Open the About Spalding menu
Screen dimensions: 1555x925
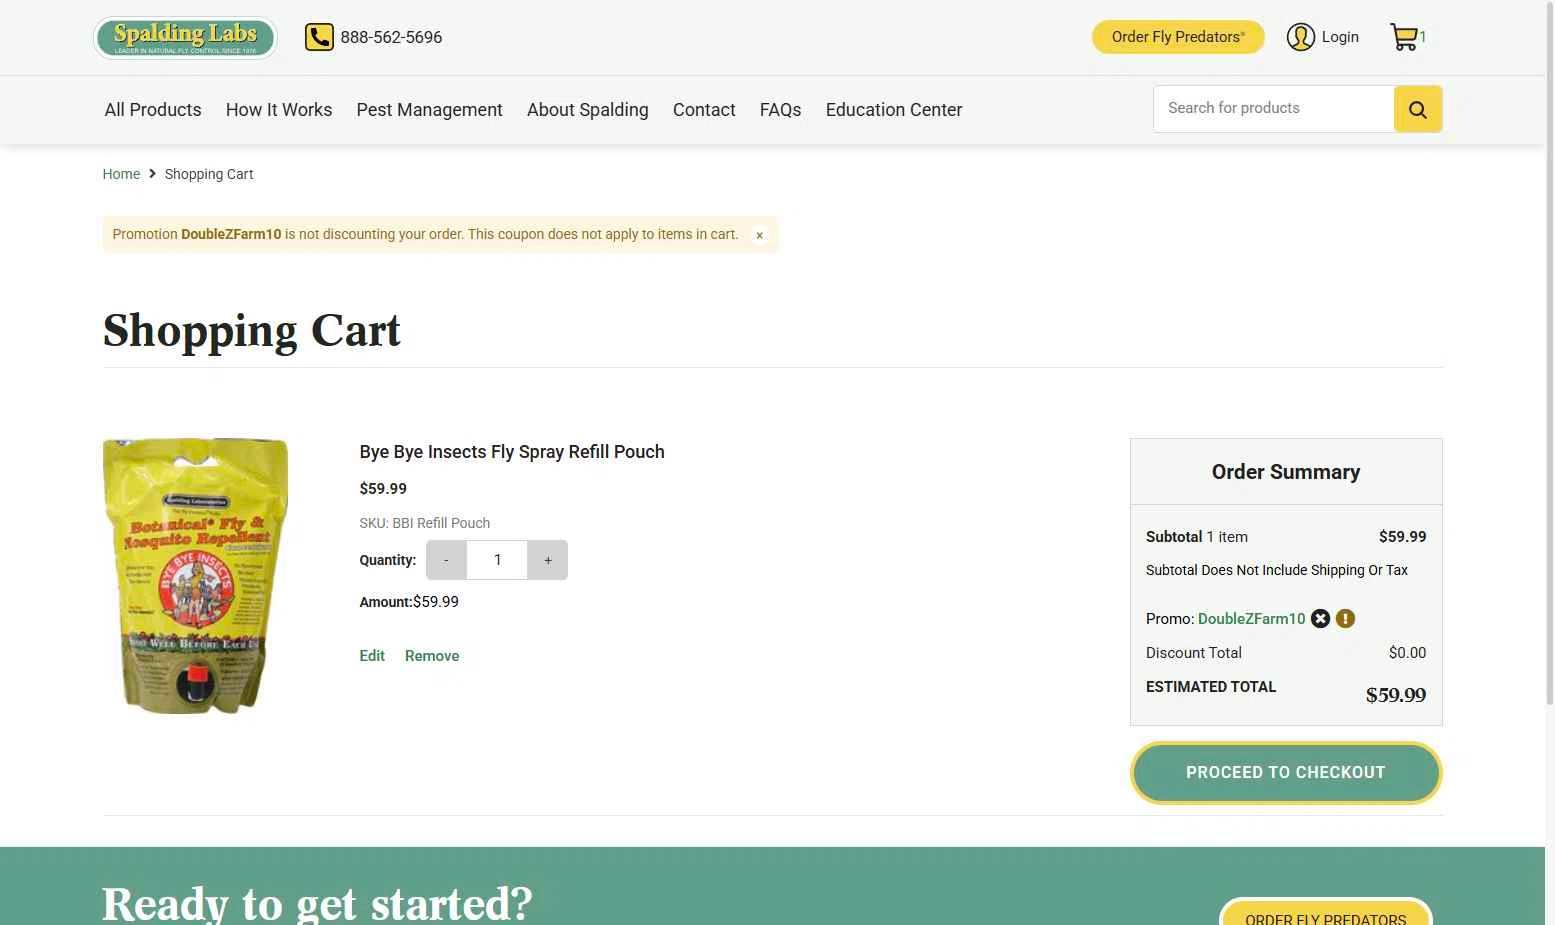coord(588,110)
